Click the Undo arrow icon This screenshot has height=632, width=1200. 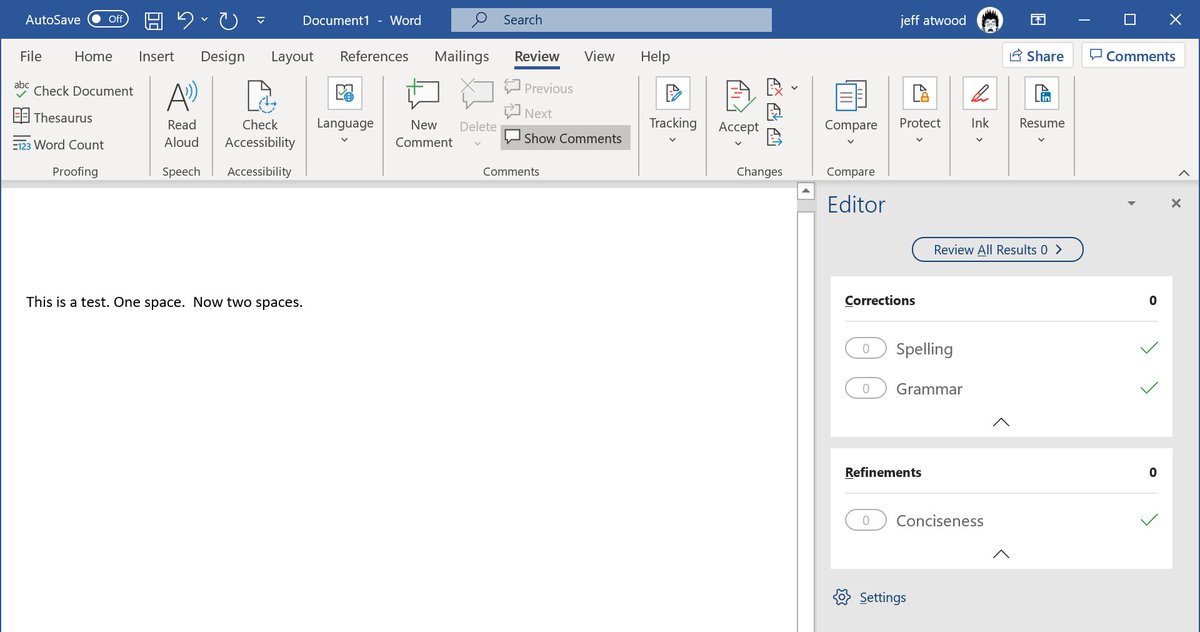184,20
